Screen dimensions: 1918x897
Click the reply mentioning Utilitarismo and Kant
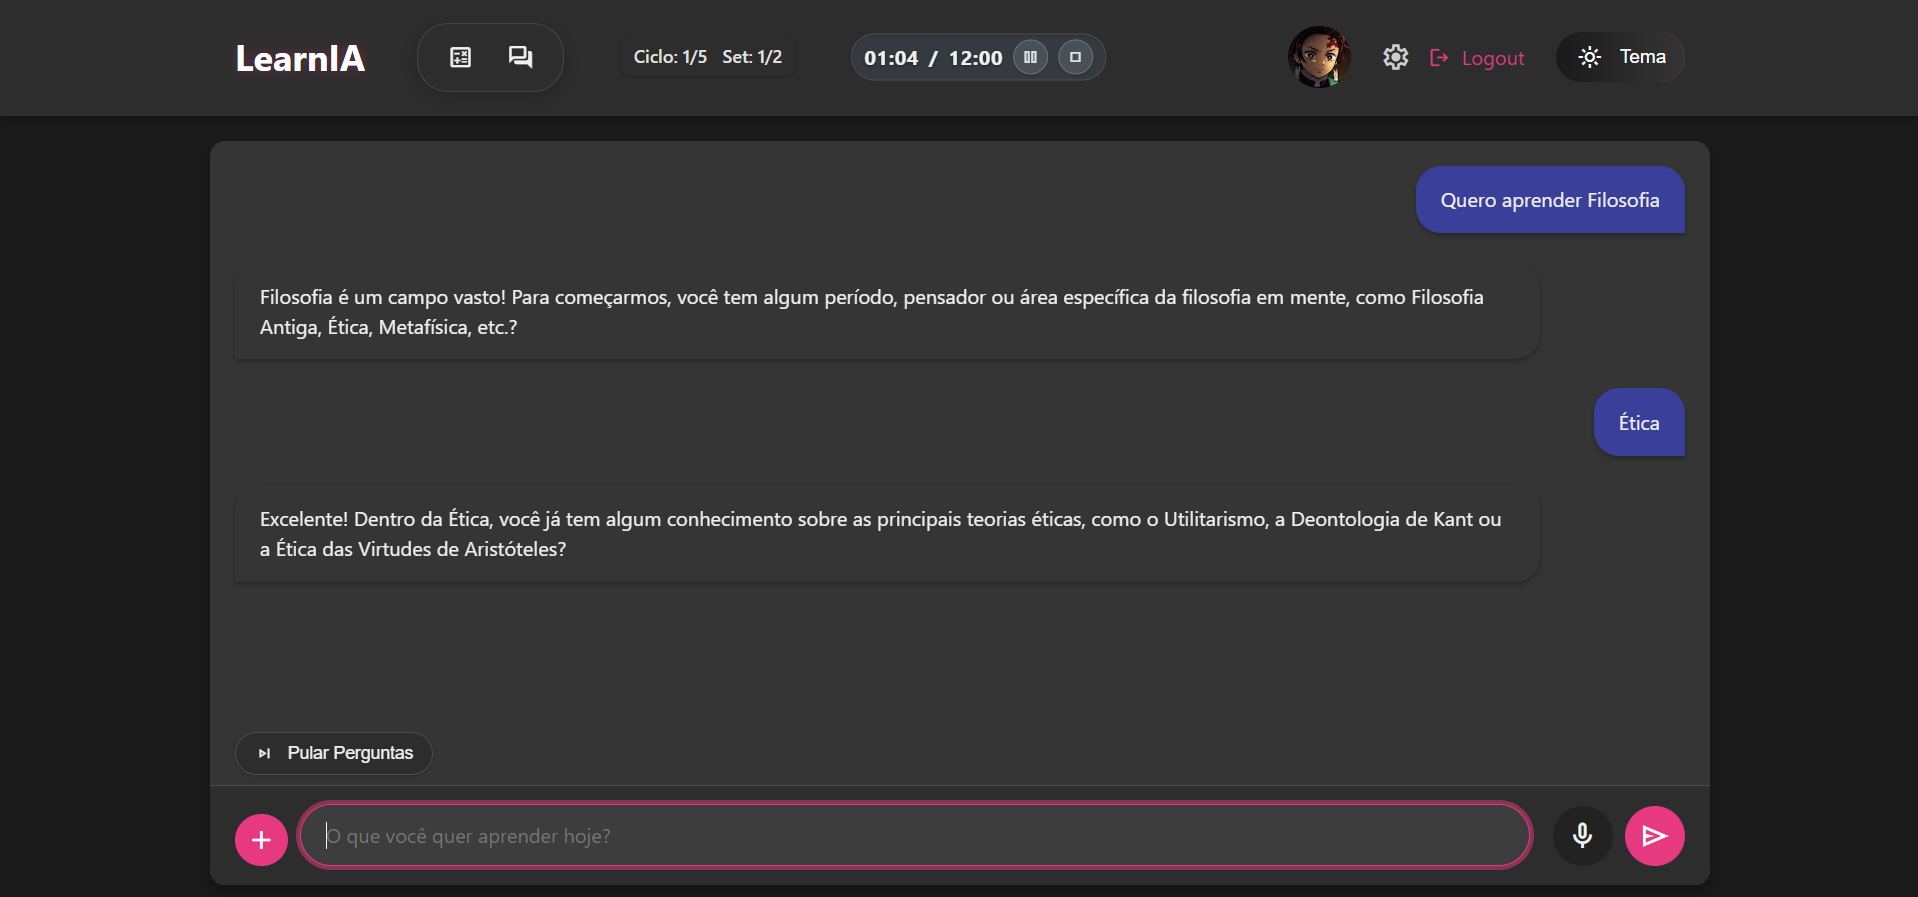click(886, 534)
